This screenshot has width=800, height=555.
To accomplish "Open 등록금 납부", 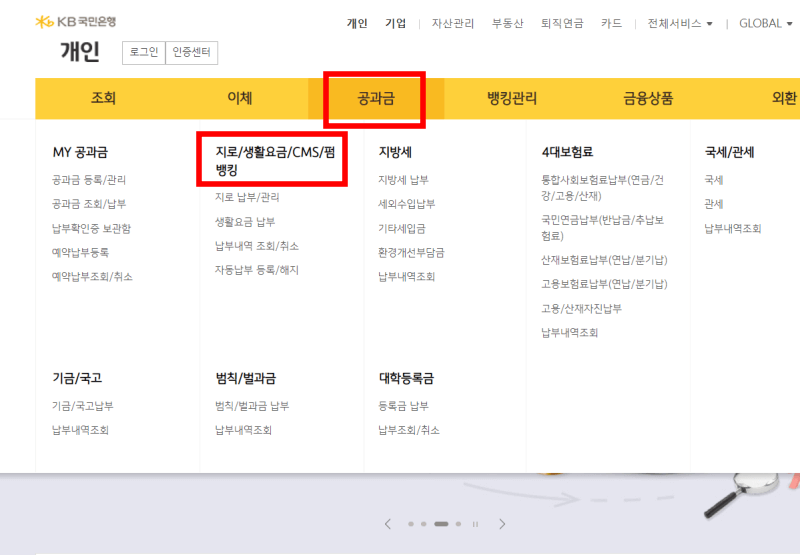I will pyautogui.click(x=403, y=406).
